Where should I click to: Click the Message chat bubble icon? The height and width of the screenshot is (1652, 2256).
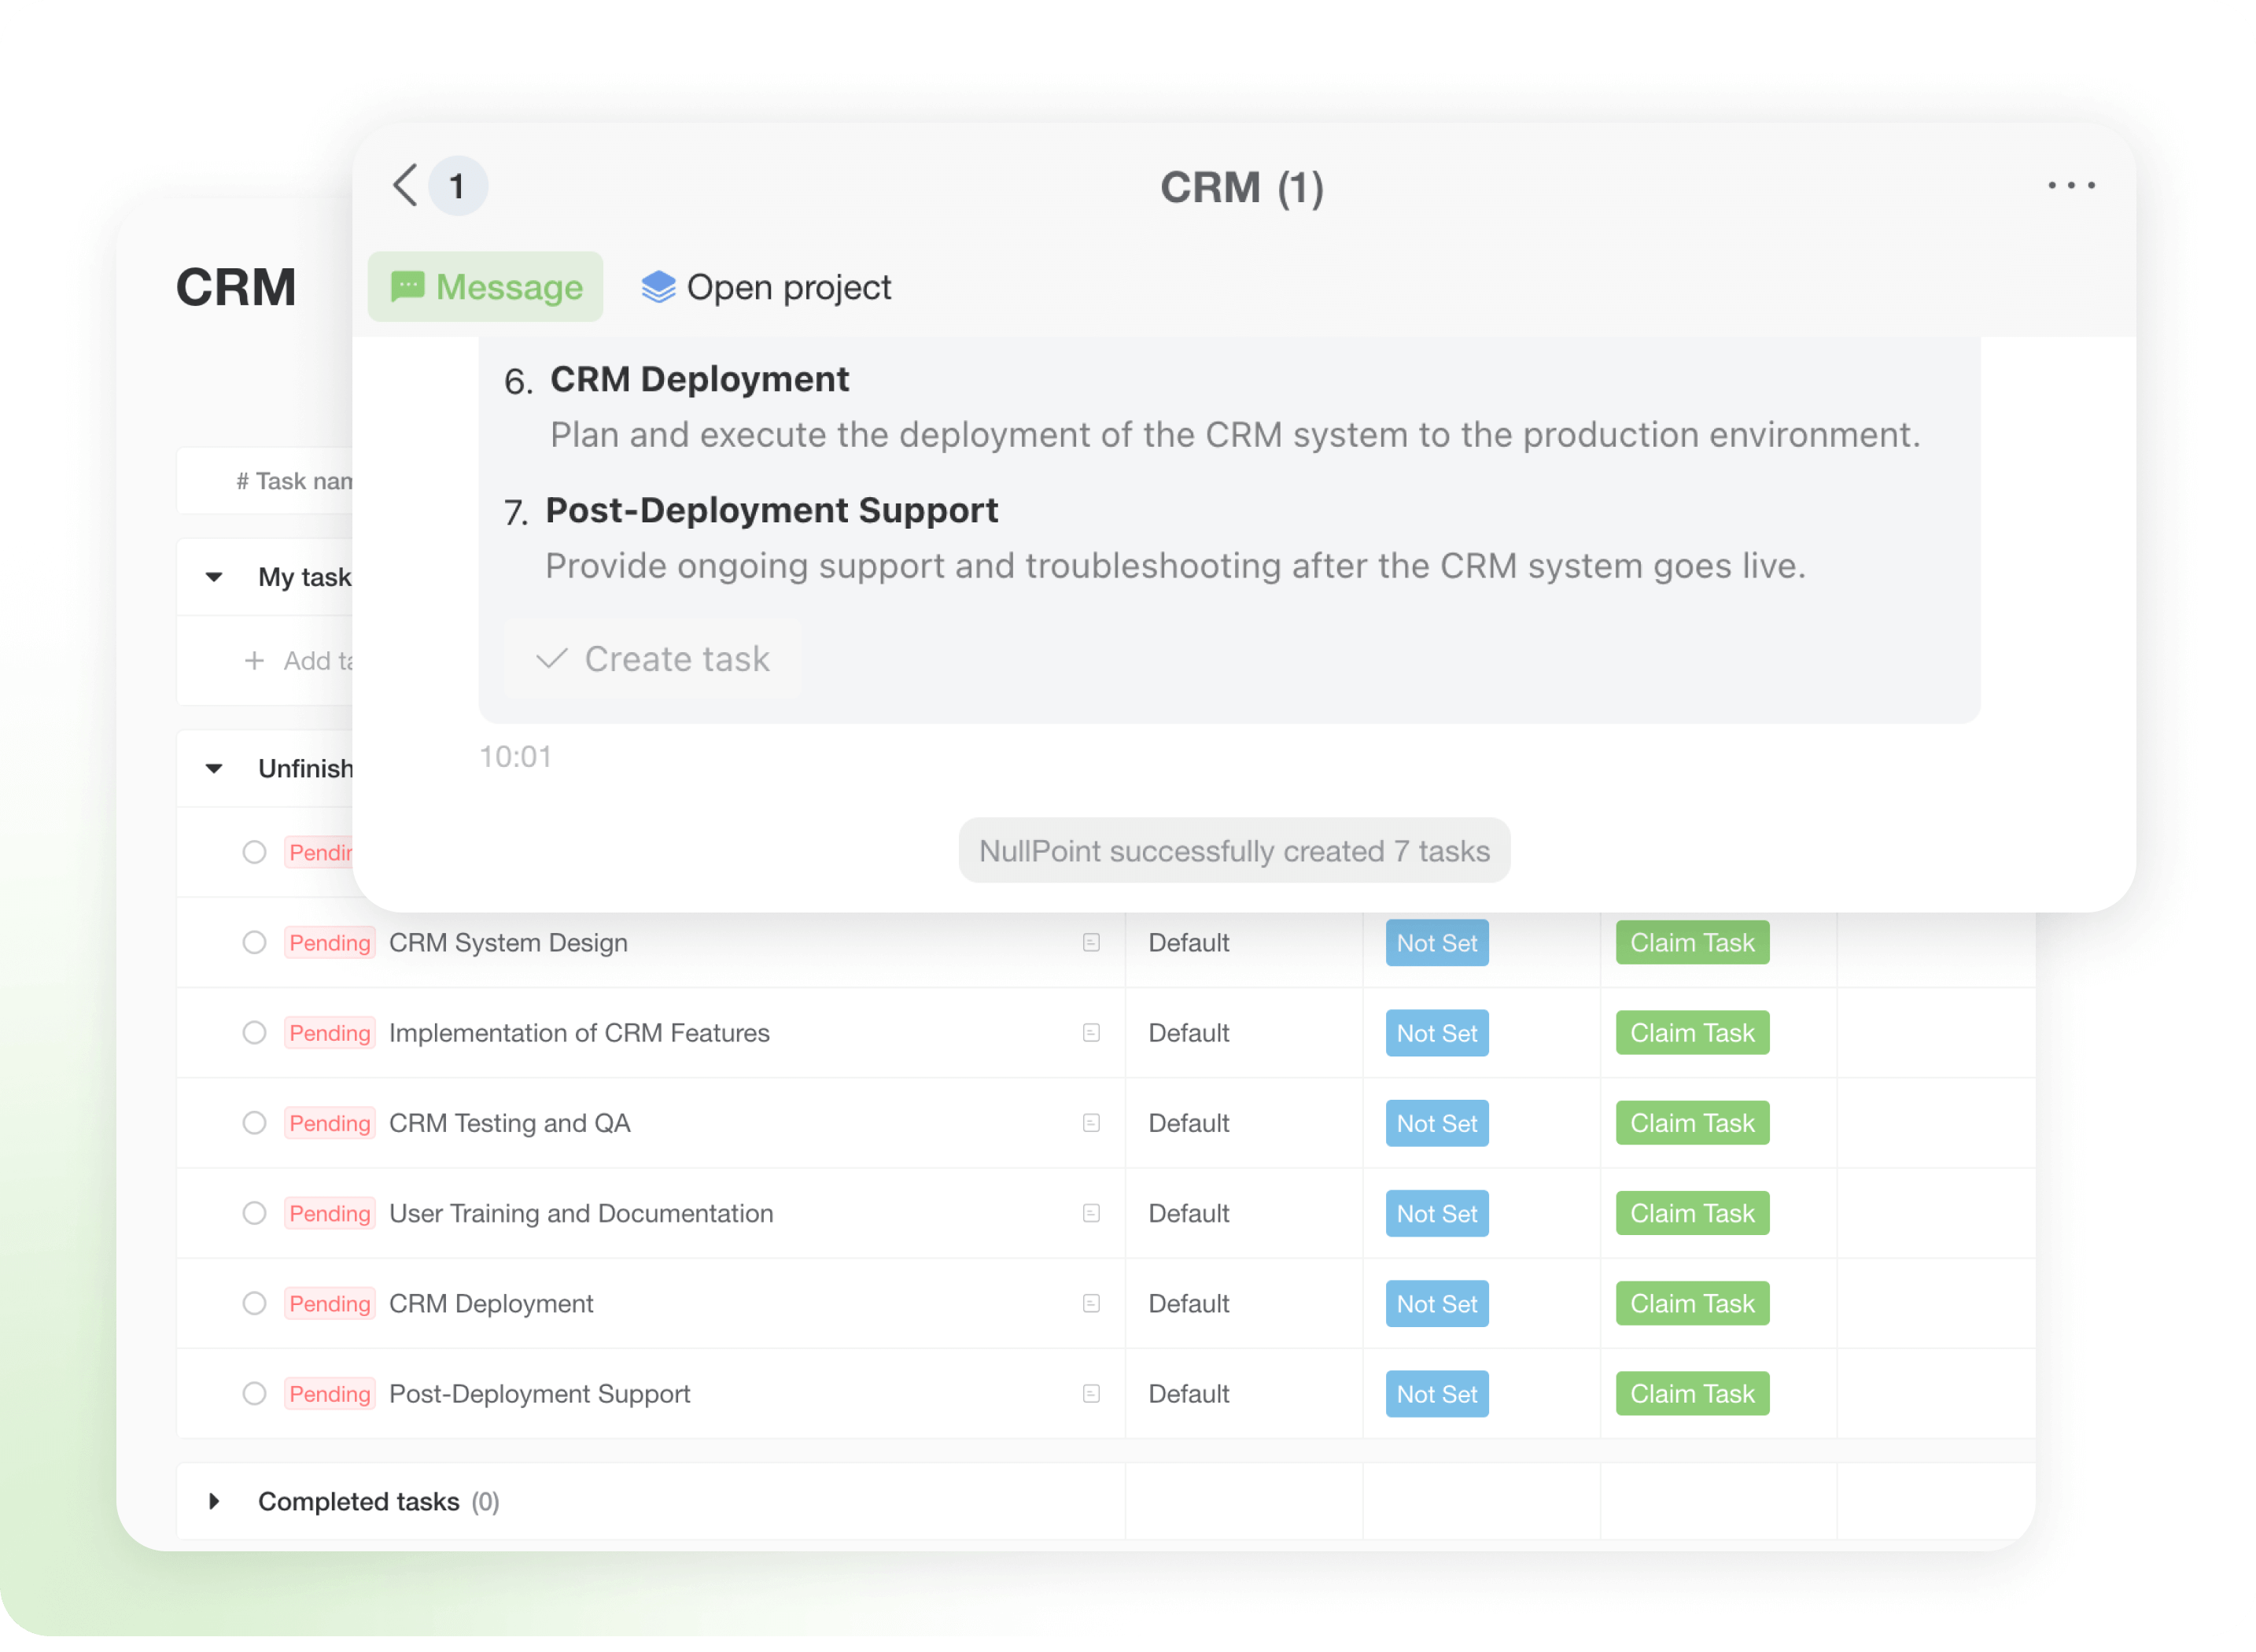coord(409,287)
